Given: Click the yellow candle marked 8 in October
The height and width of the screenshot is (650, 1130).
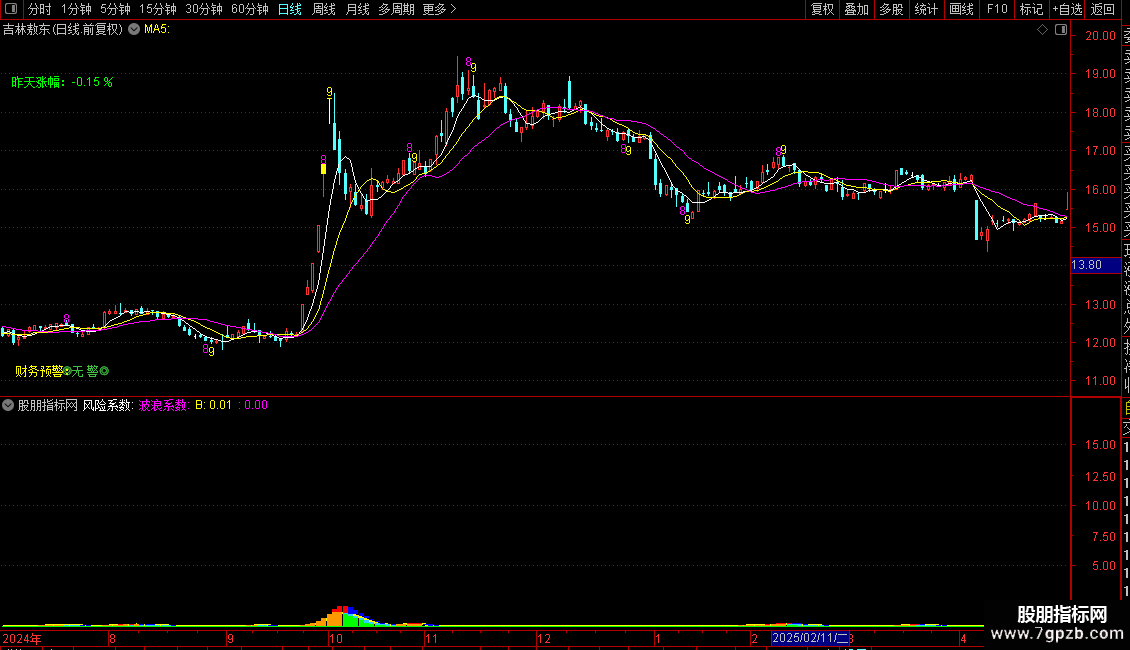Looking at the screenshot, I should click(x=324, y=169).
